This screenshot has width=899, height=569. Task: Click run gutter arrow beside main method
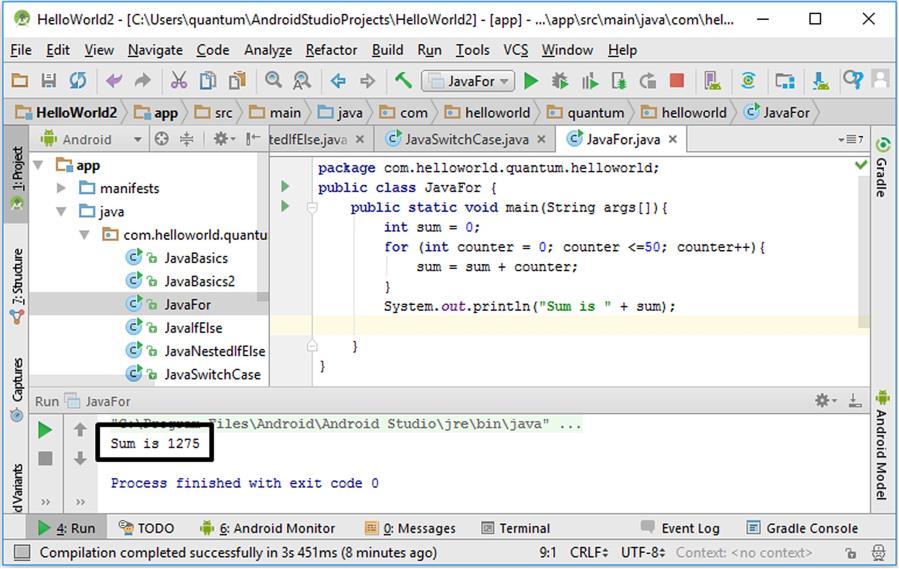285,206
